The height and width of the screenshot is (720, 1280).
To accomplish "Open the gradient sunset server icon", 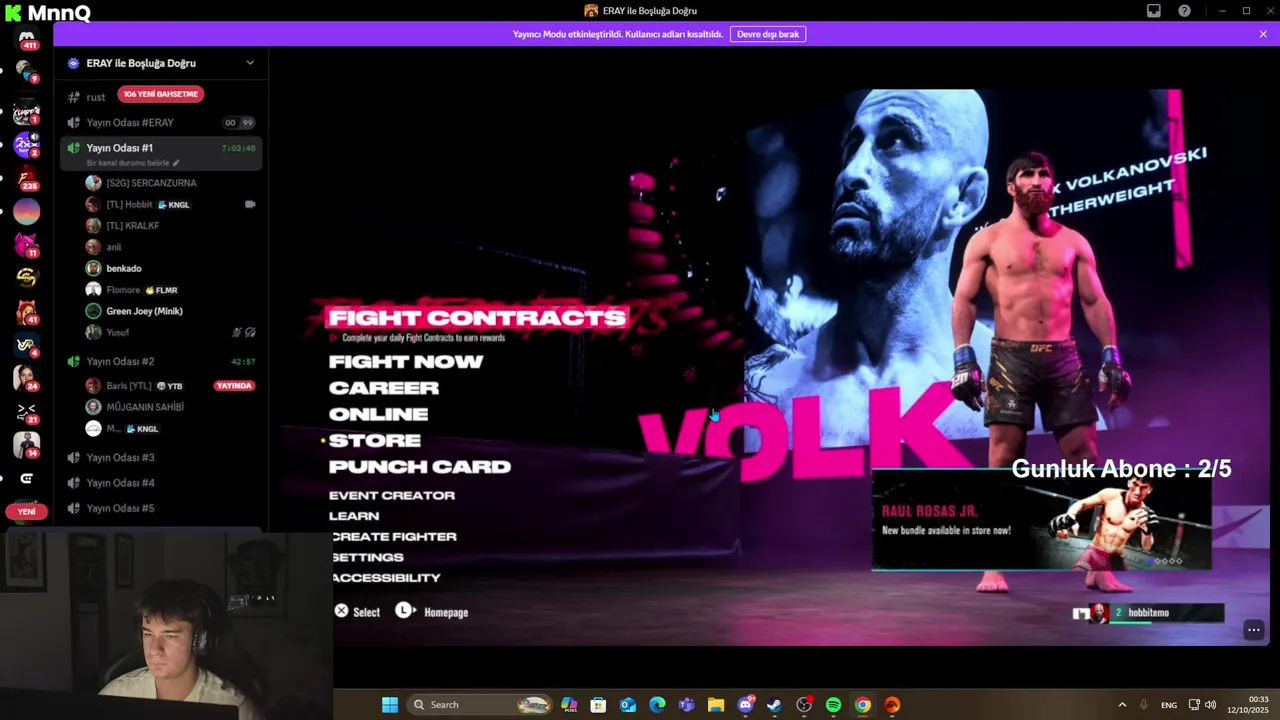I will (x=27, y=211).
